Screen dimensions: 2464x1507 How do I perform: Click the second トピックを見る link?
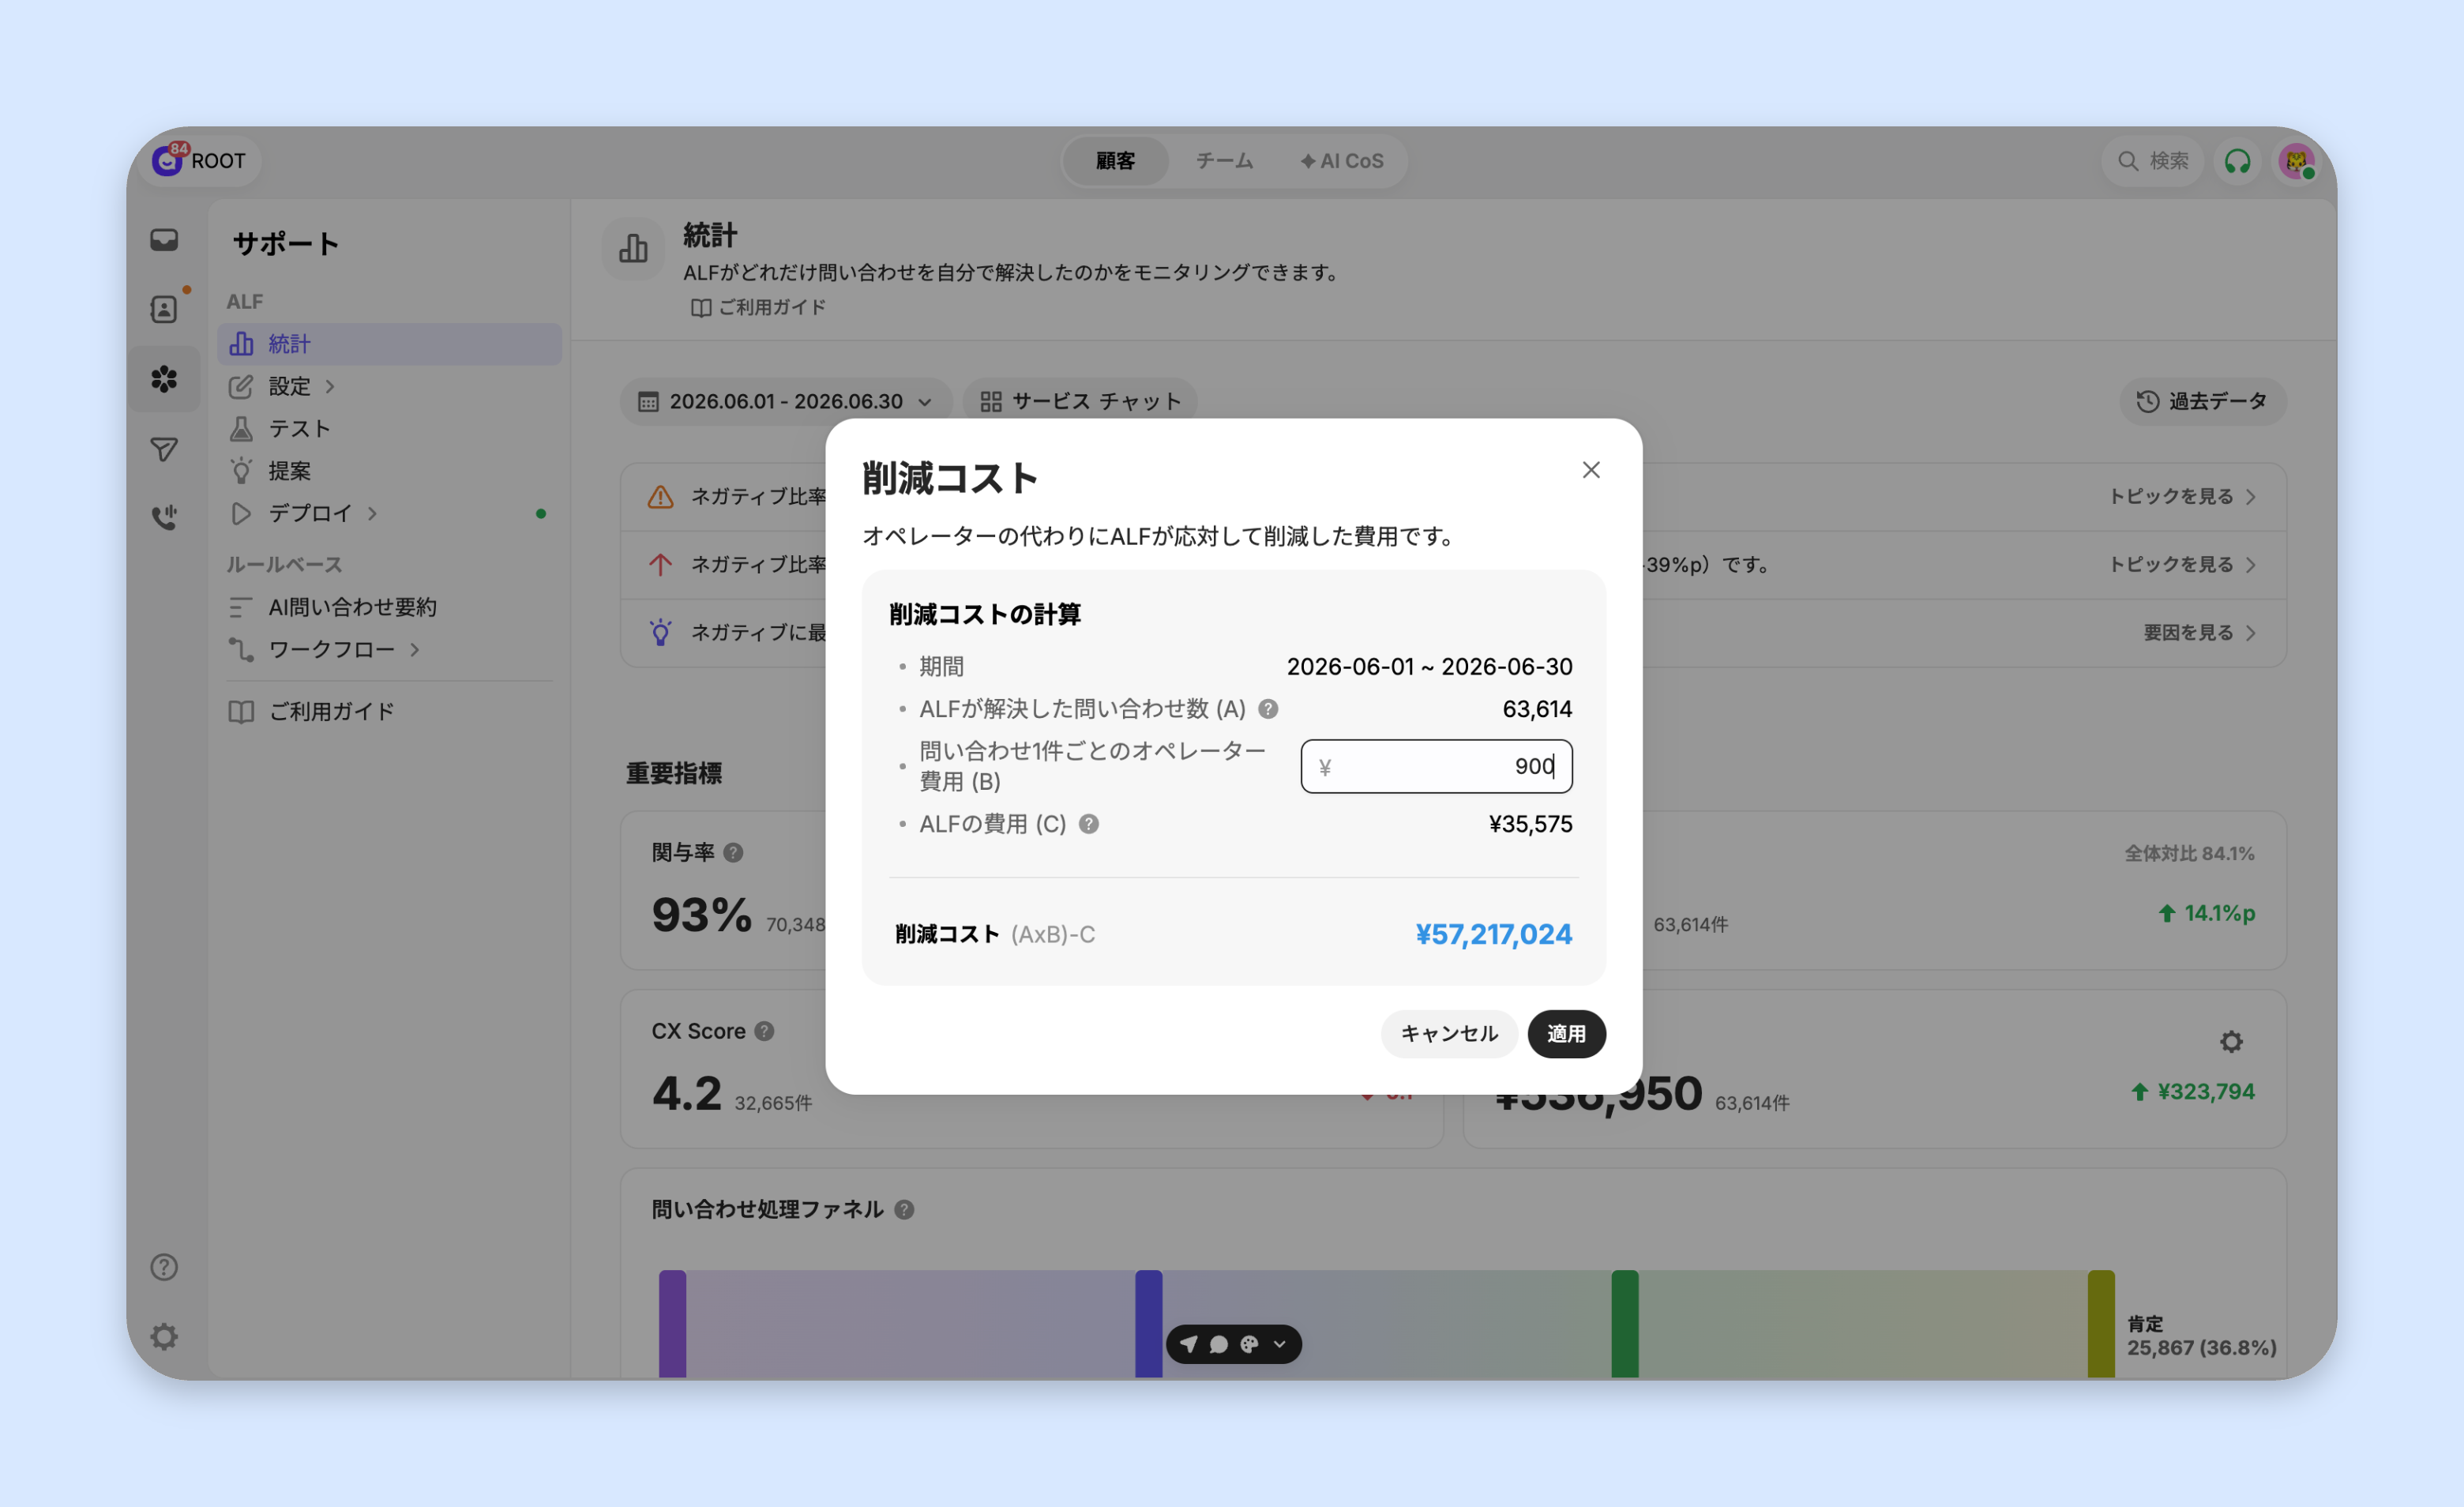2181,565
